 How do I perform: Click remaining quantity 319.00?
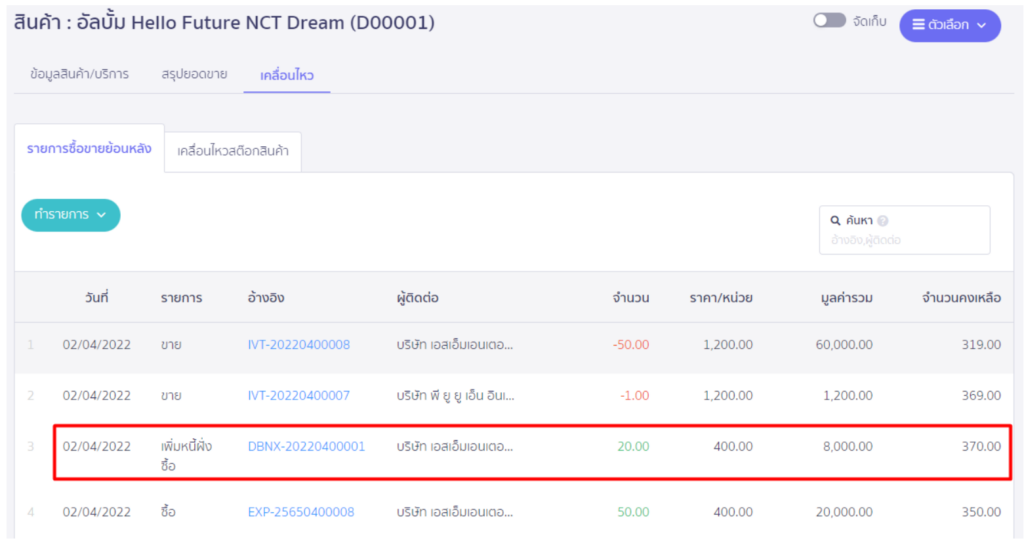point(981,345)
